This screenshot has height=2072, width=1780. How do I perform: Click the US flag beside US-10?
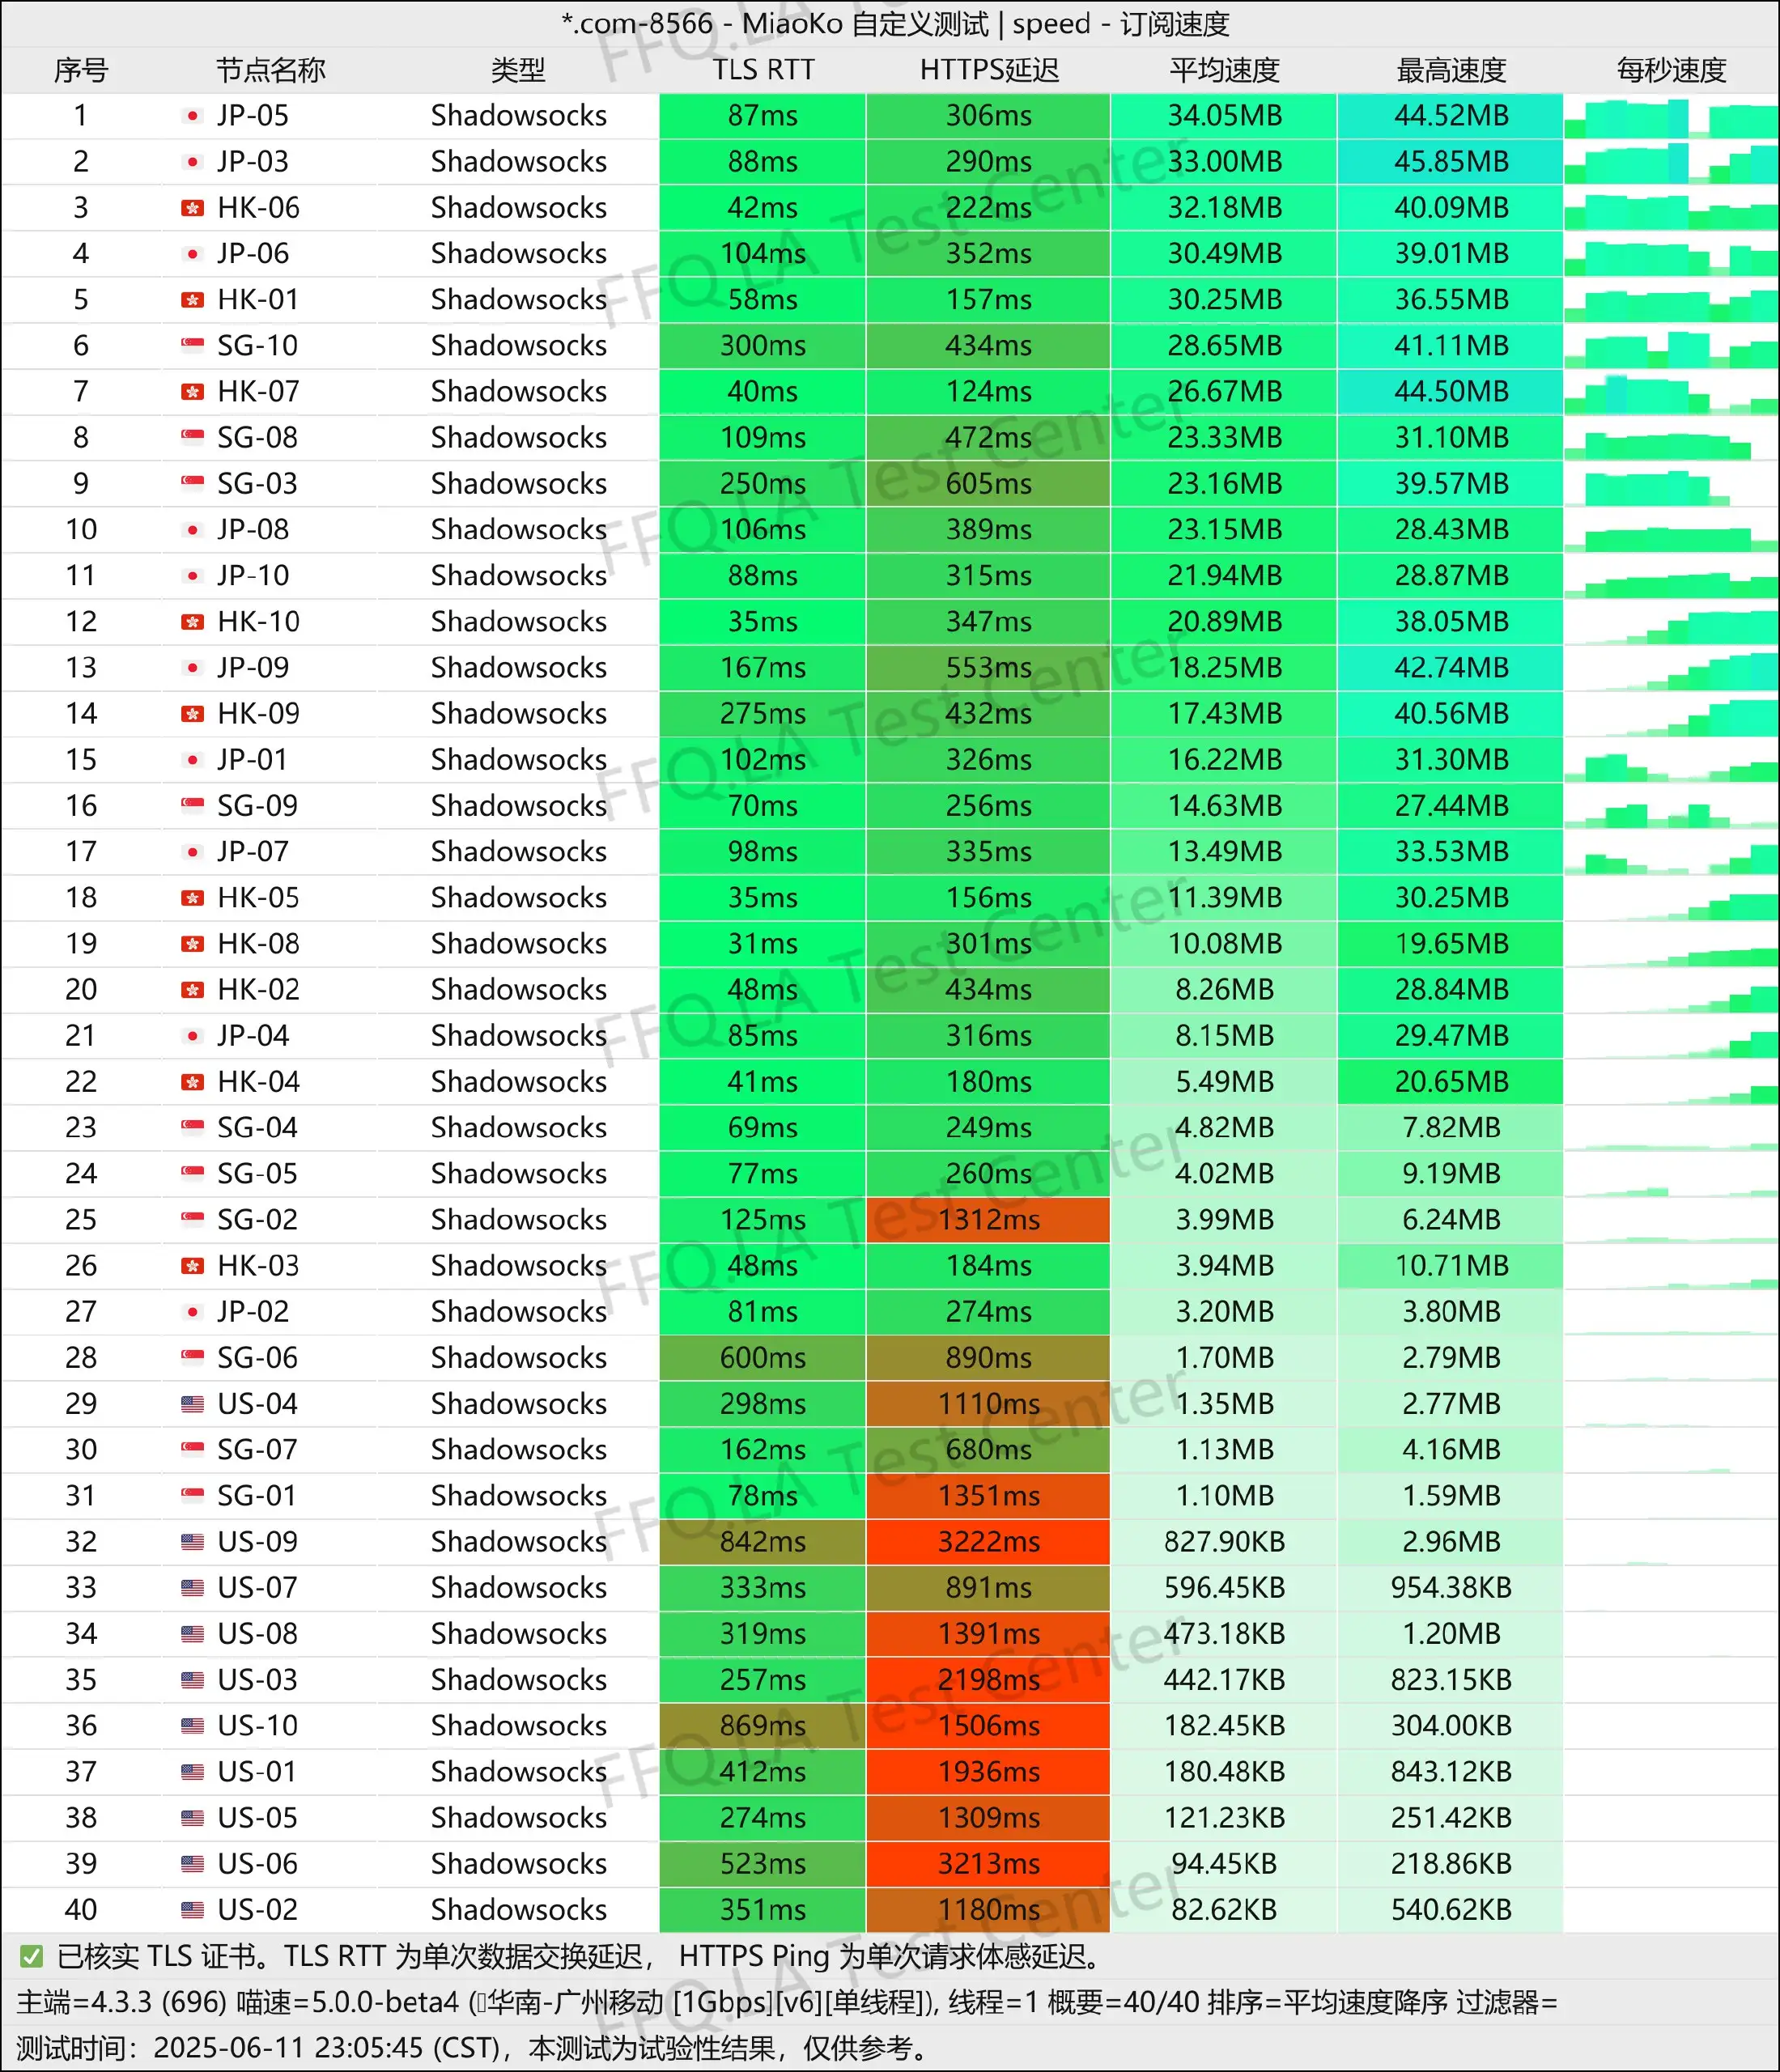[x=193, y=1726]
